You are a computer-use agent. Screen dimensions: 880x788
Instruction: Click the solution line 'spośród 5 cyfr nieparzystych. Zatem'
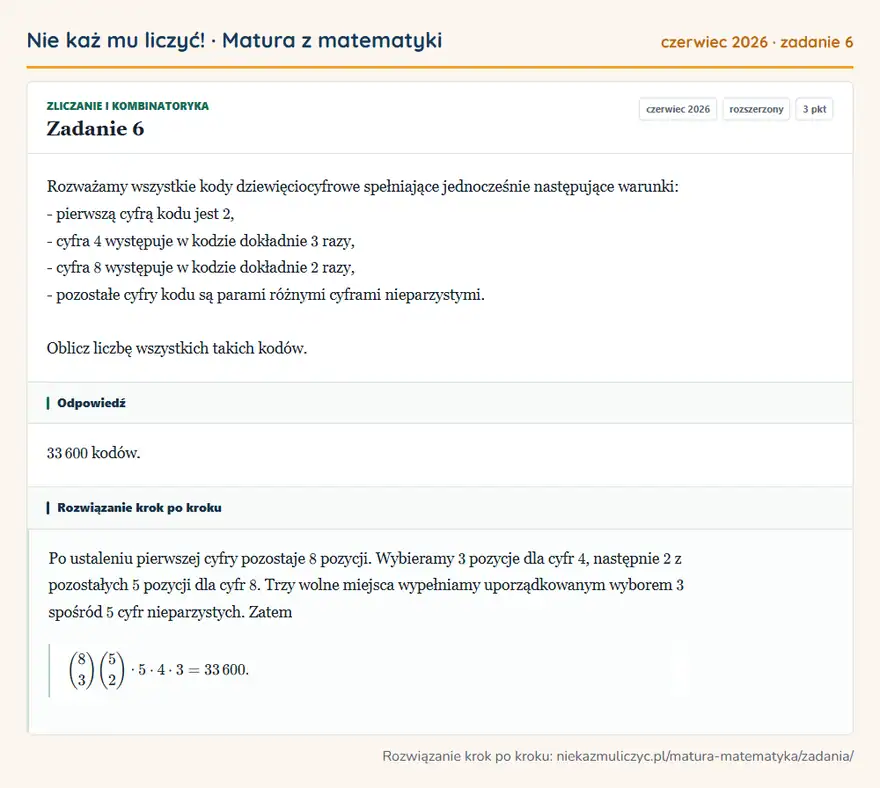tap(170, 612)
